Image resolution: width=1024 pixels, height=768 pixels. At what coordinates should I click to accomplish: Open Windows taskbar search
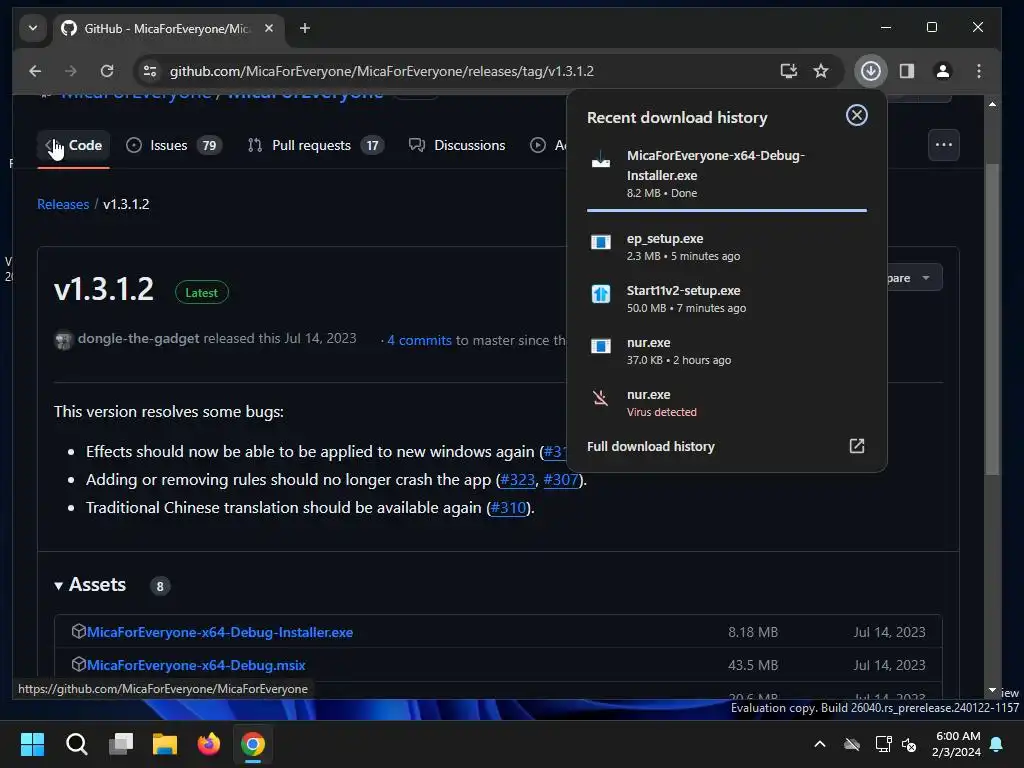pyautogui.click(x=76, y=744)
